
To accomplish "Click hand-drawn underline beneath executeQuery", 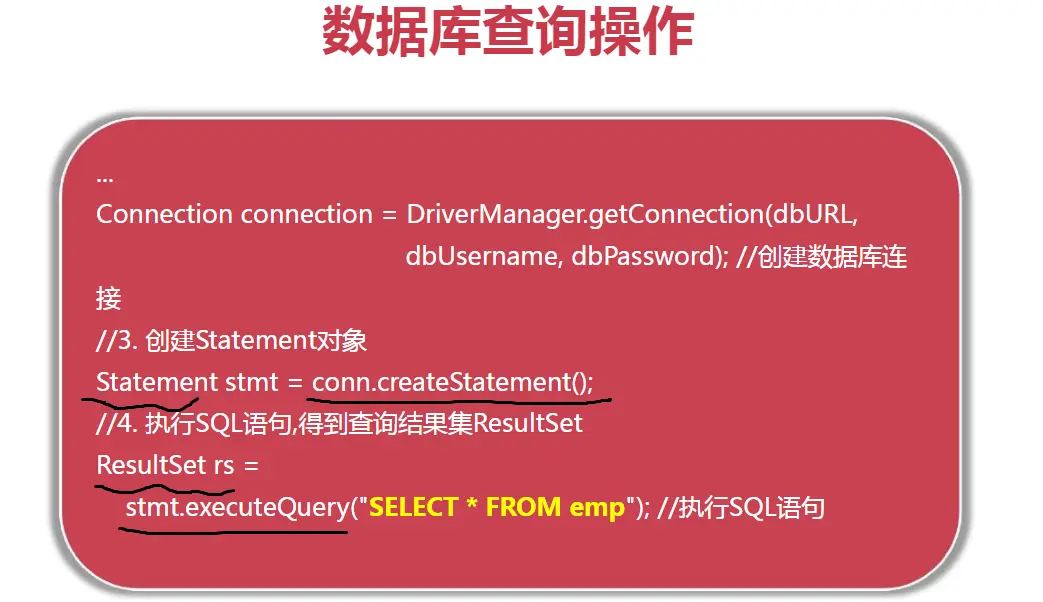I will coord(233,531).
